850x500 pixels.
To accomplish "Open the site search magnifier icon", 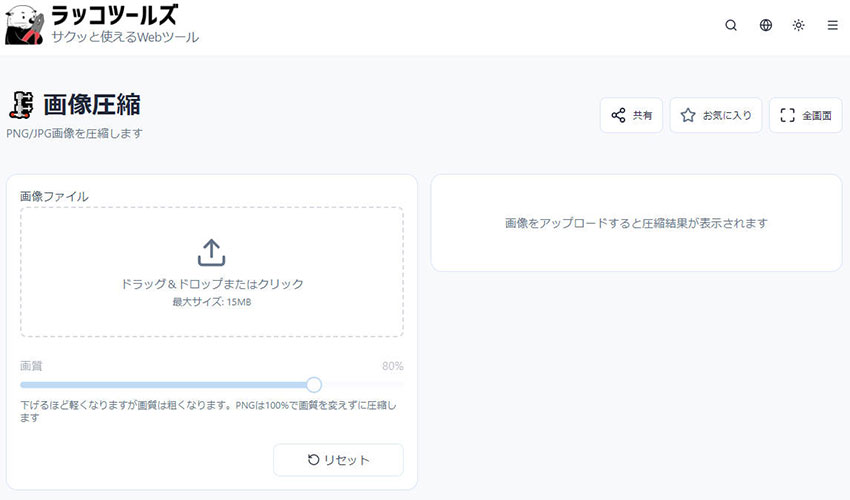I will (731, 25).
